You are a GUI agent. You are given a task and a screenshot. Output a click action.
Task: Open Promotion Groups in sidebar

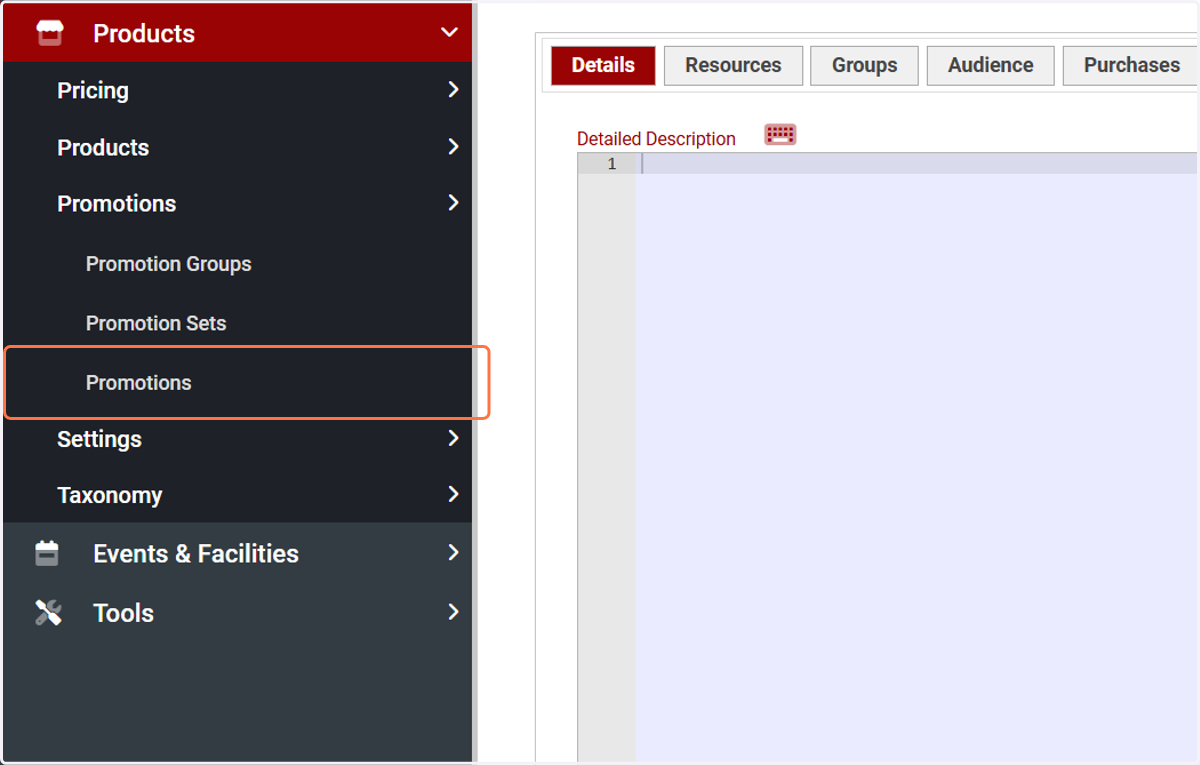pyautogui.click(x=168, y=264)
